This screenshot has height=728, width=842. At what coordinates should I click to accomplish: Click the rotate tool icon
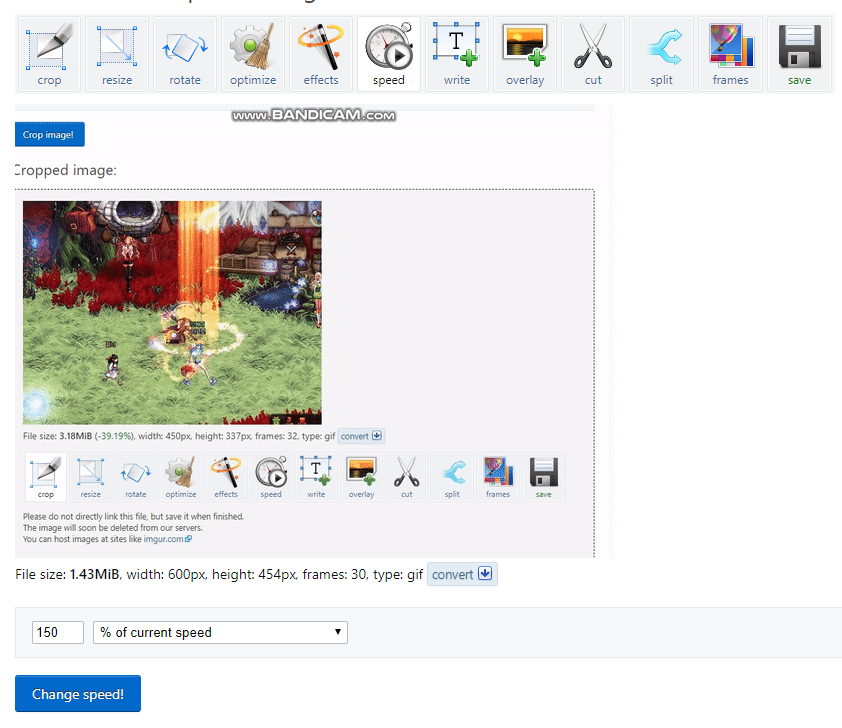[185, 54]
